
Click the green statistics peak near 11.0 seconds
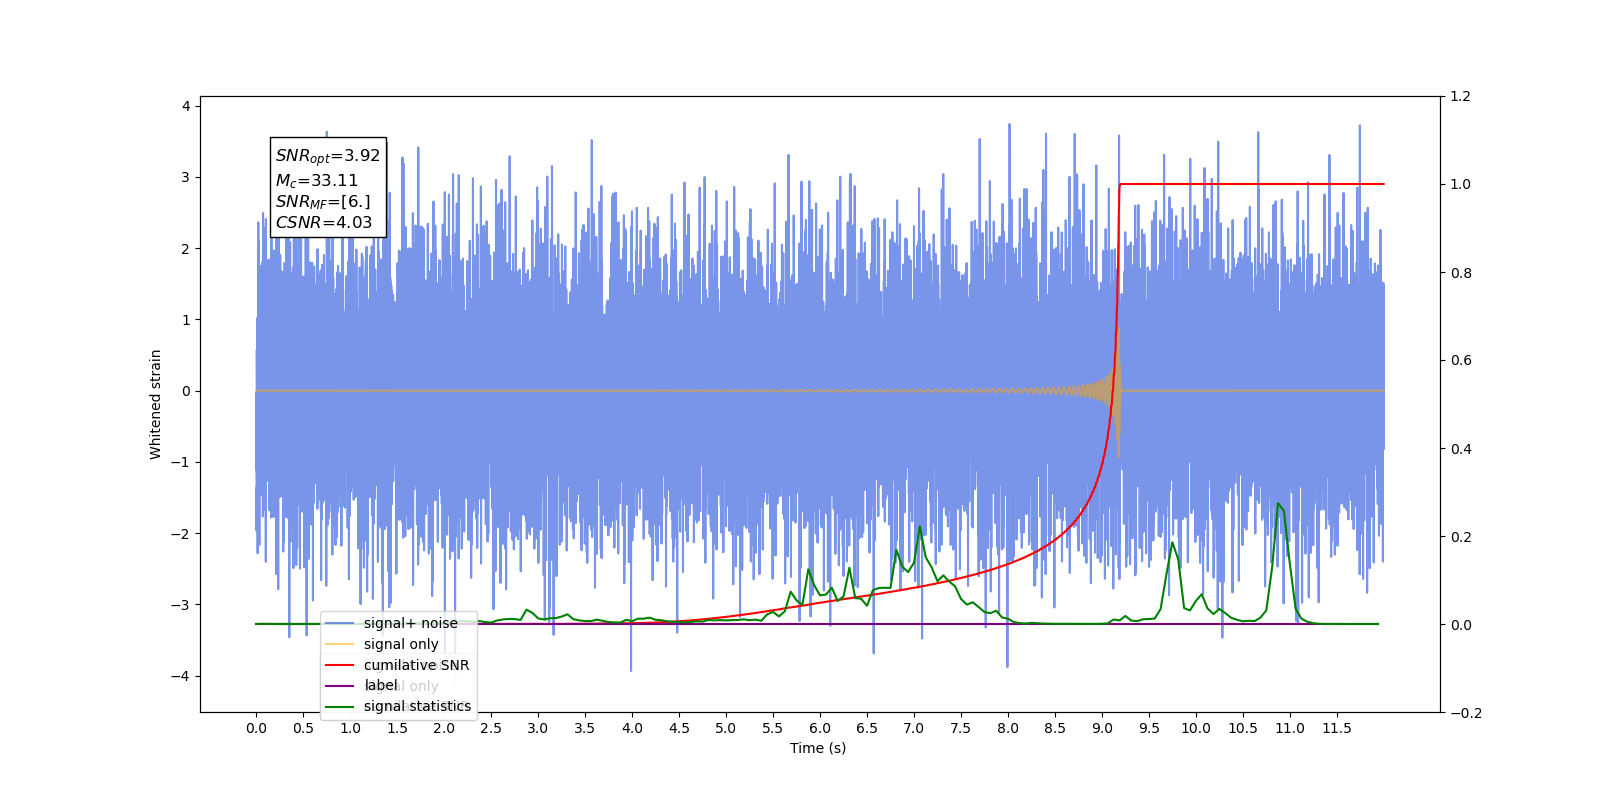[1279, 504]
